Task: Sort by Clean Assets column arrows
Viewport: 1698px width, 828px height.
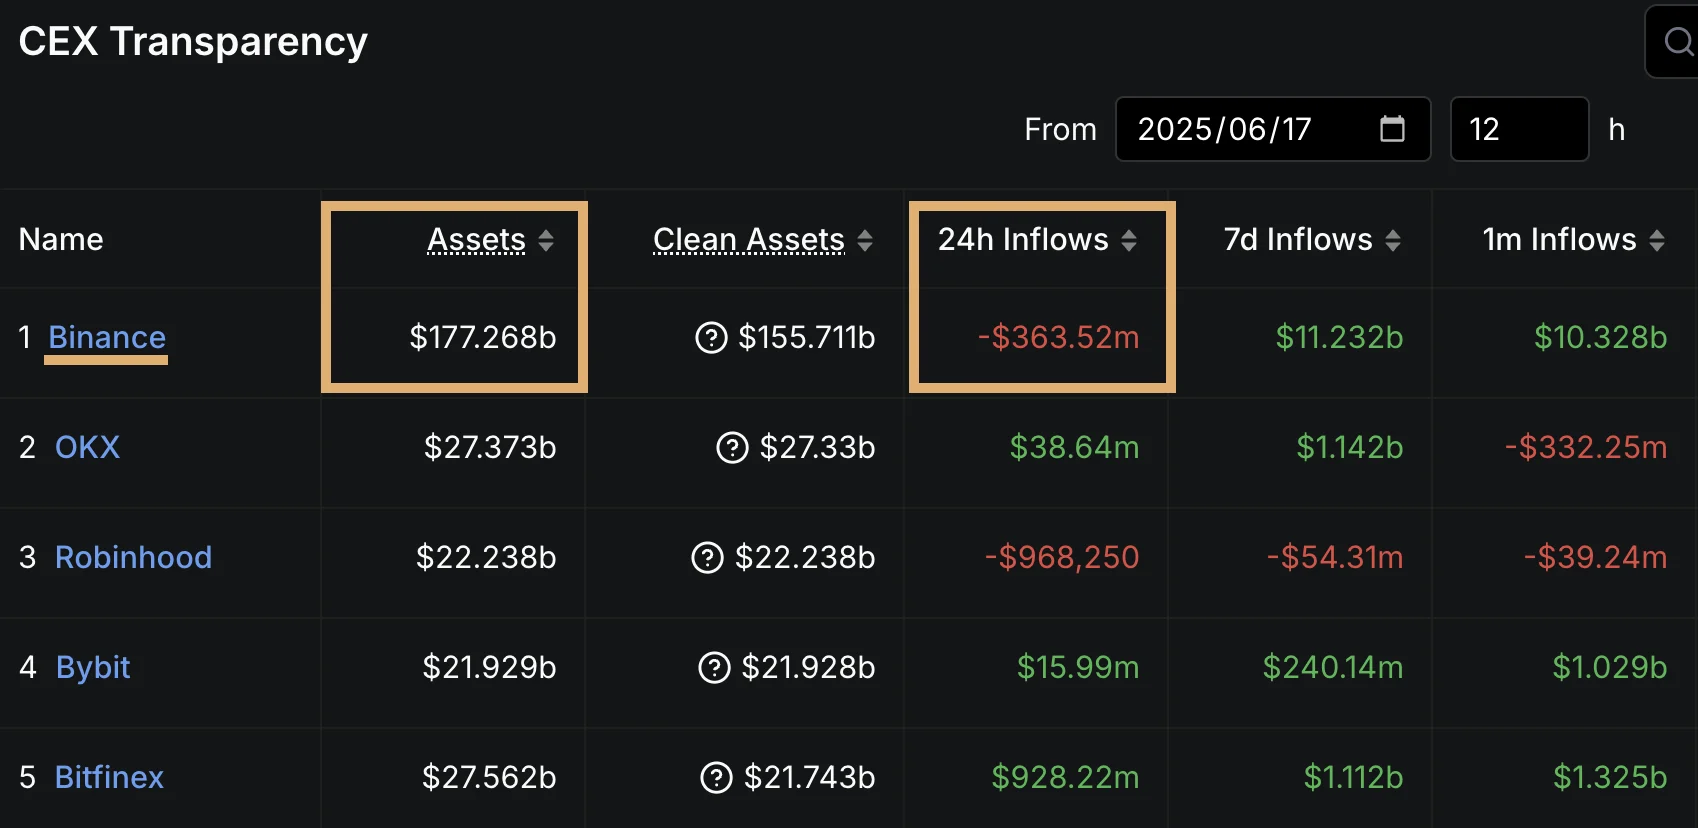Action: pyautogui.click(x=865, y=240)
